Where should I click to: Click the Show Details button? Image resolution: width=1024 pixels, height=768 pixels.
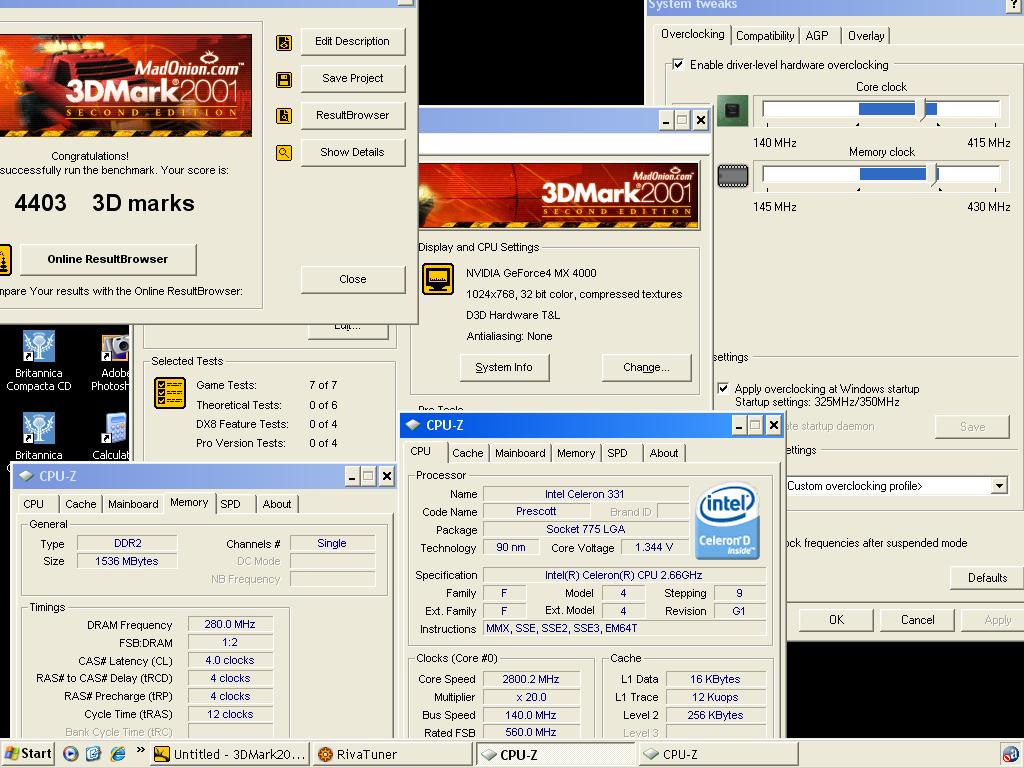(x=353, y=152)
